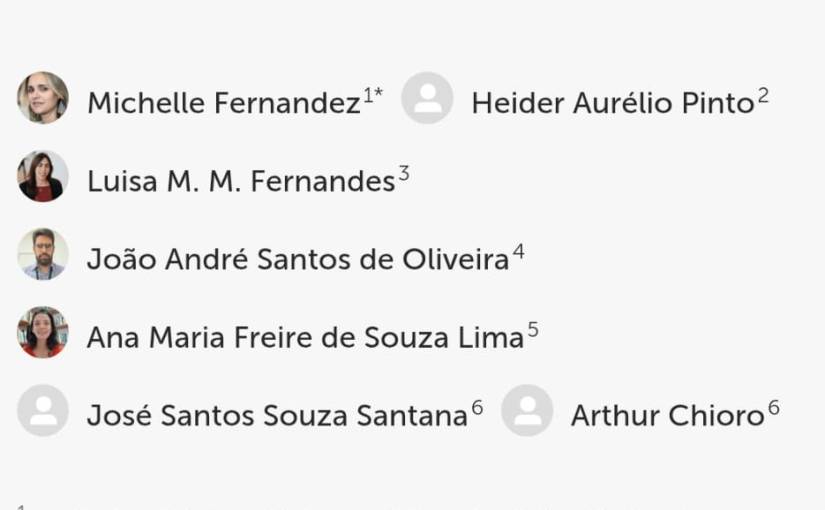The image size is (825, 510).
Task: Click affiliation superscript 2 after Heider Aurélio Pinto
Action: 763,95
